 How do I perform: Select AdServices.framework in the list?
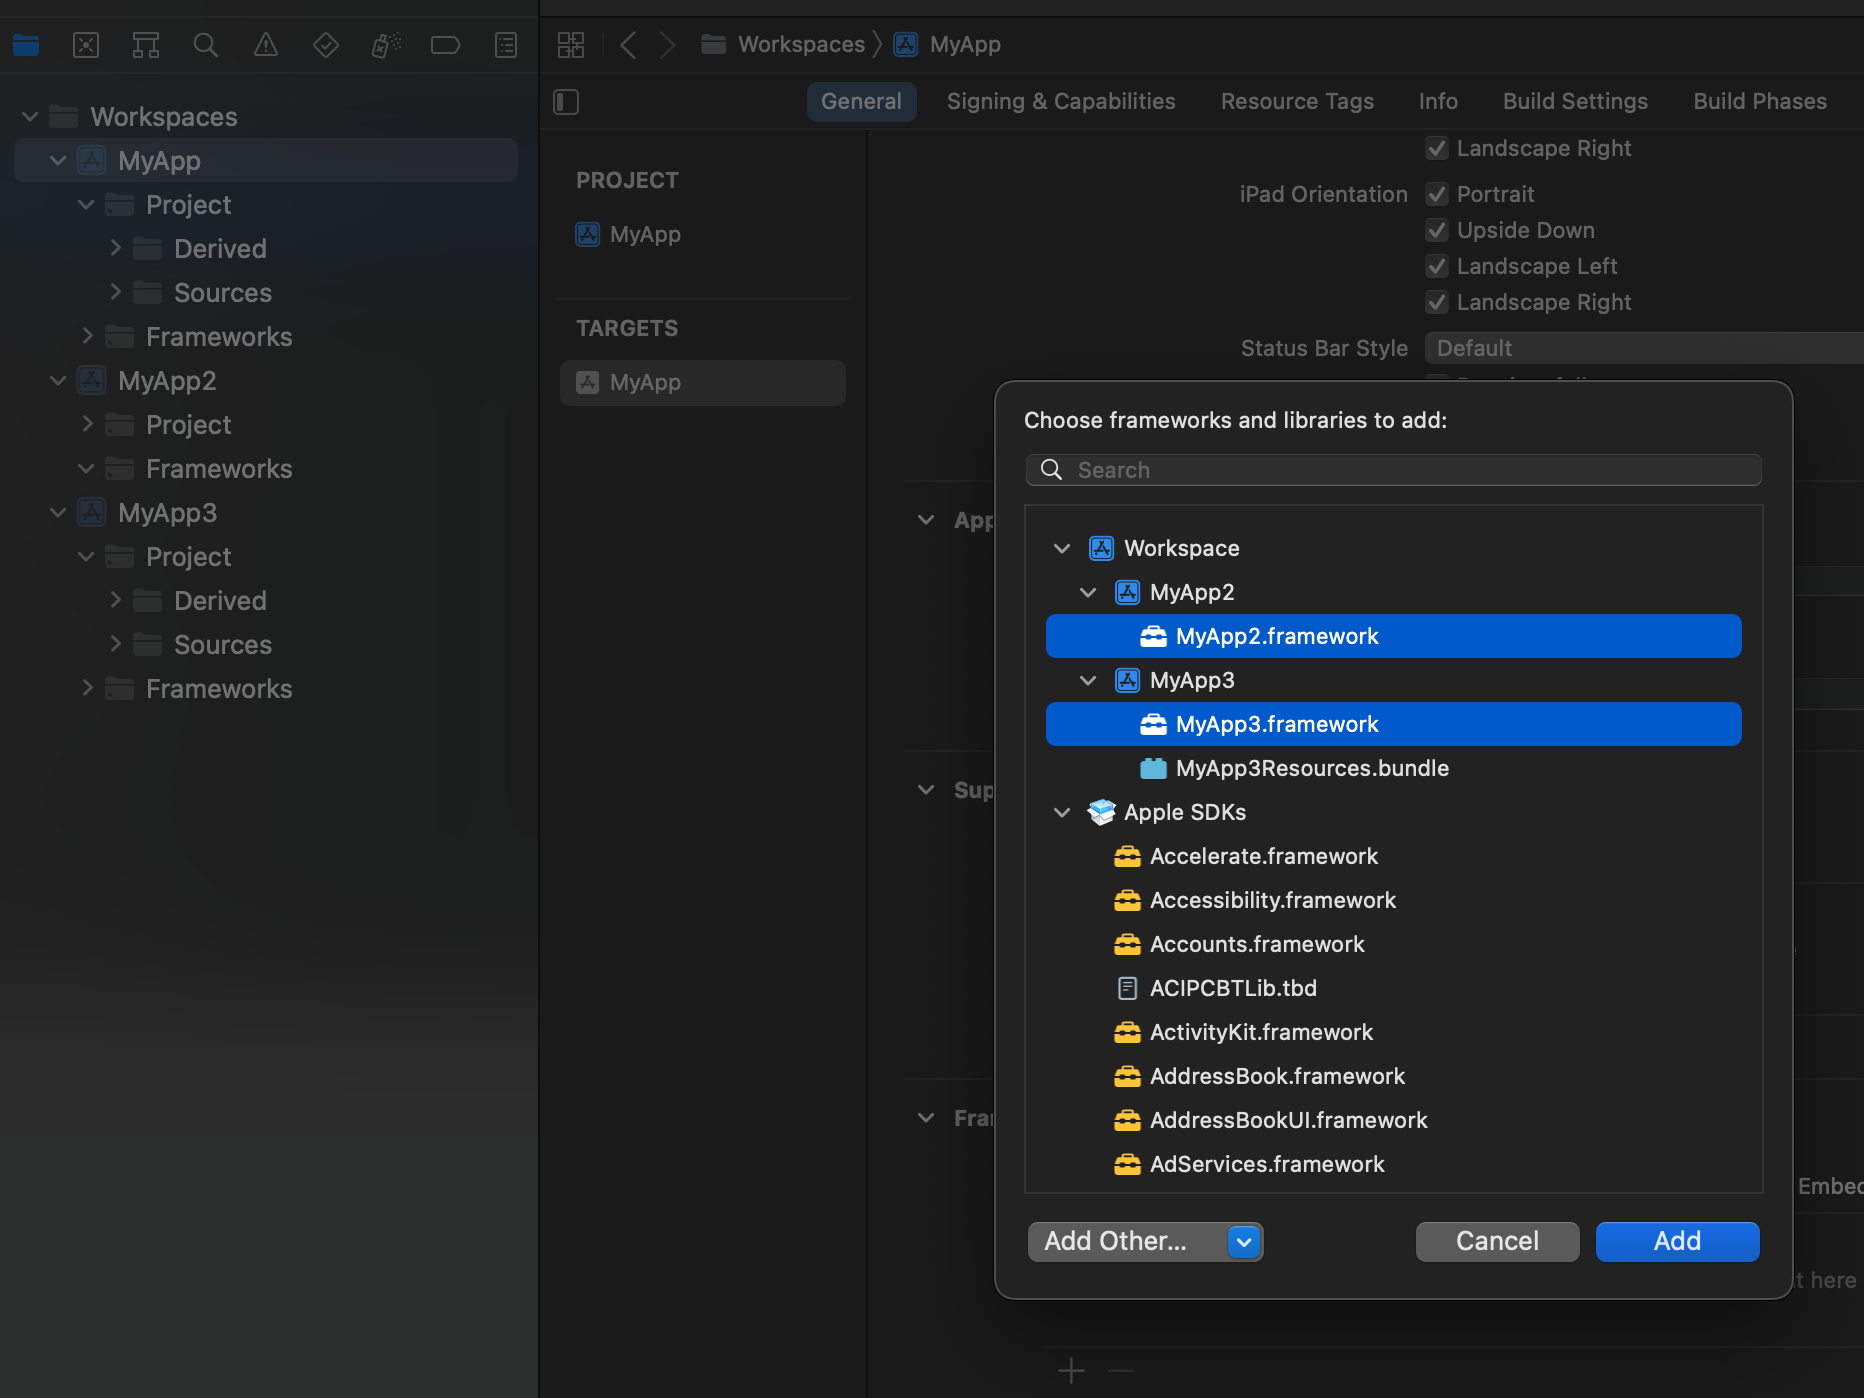[1394, 1164]
